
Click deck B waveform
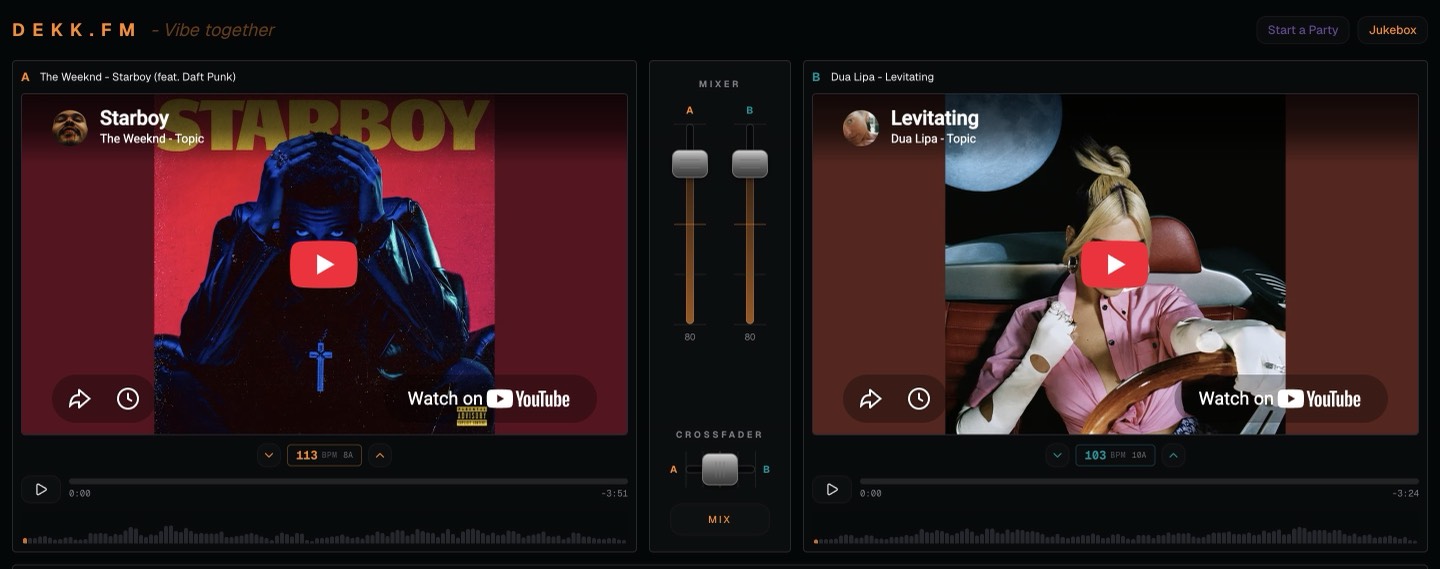(x=1116, y=534)
